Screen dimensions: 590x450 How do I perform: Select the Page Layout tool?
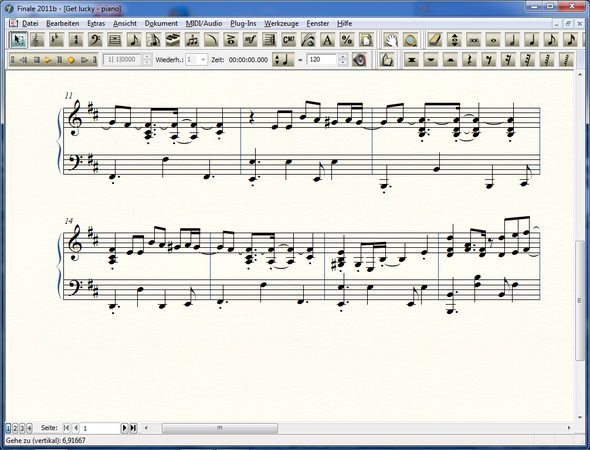(x=366, y=40)
